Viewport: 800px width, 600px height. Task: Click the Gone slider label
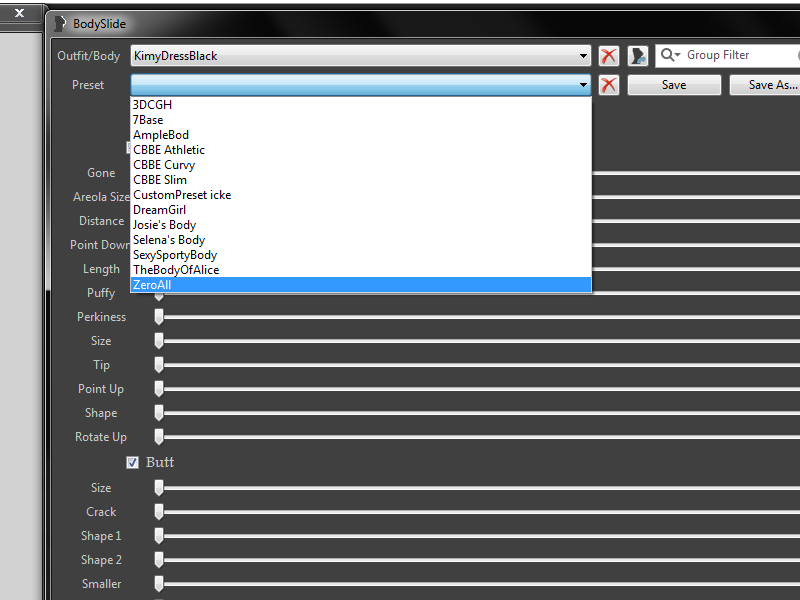coord(101,173)
